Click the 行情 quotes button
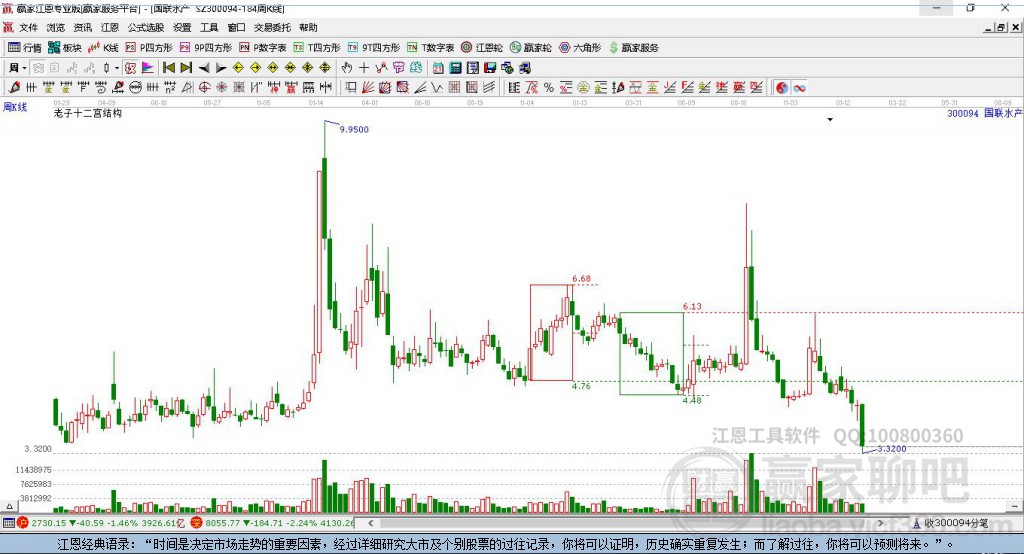This screenshot has width=1024, height=554. coord(25,48)
